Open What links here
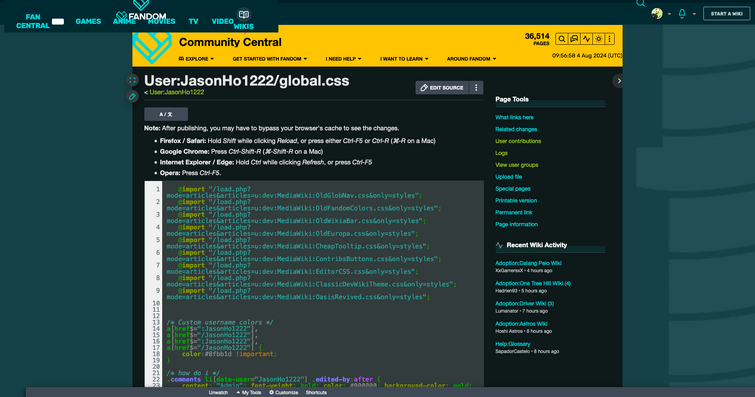Viewport: 755px width, 397px height. (514, 117)
